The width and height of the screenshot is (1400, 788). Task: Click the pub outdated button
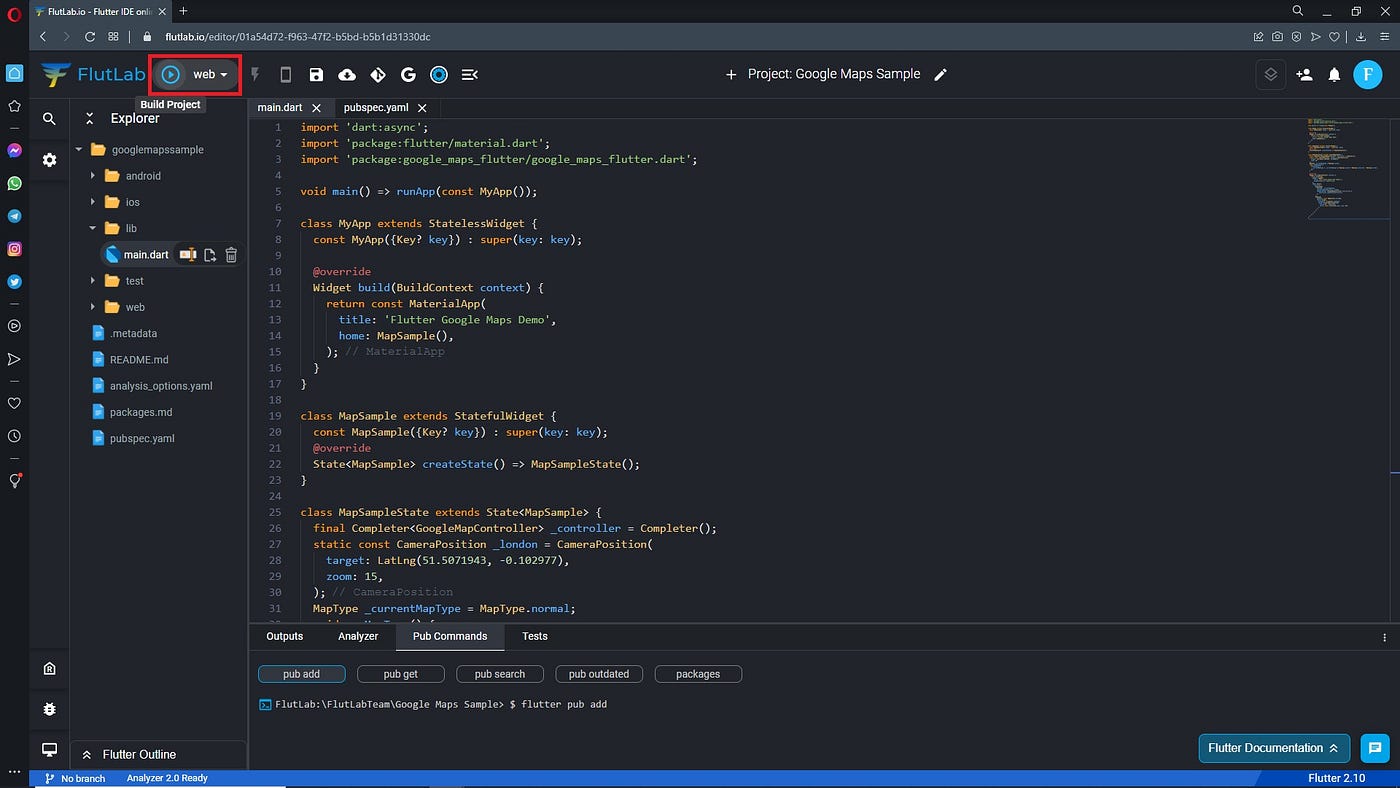point(599,674)
